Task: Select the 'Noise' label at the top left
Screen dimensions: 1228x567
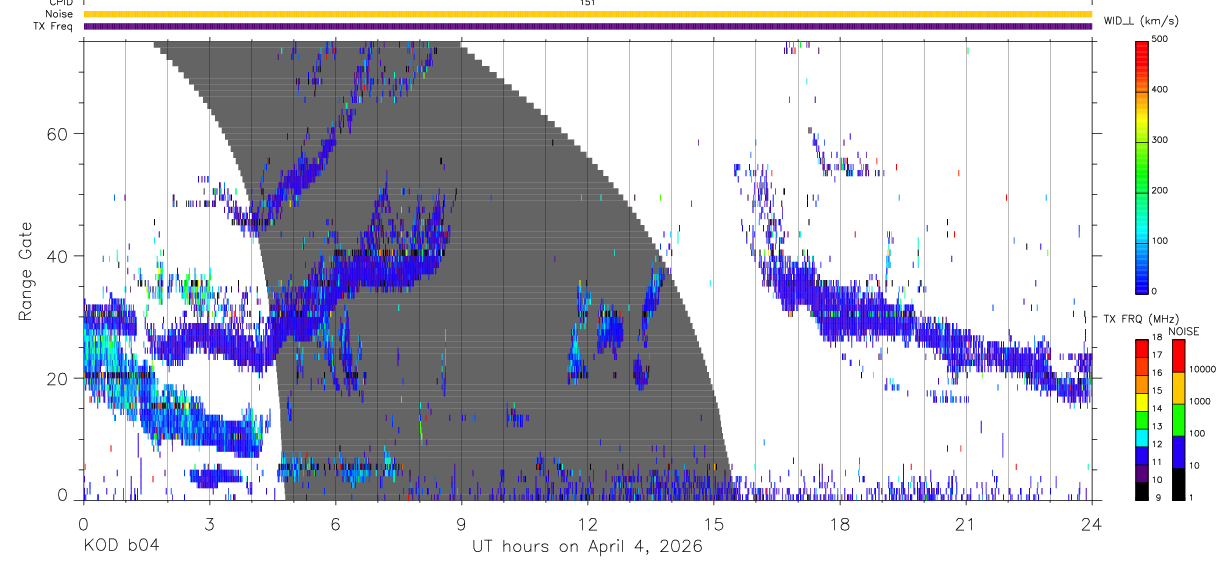Action: click(x=59, y=14)
